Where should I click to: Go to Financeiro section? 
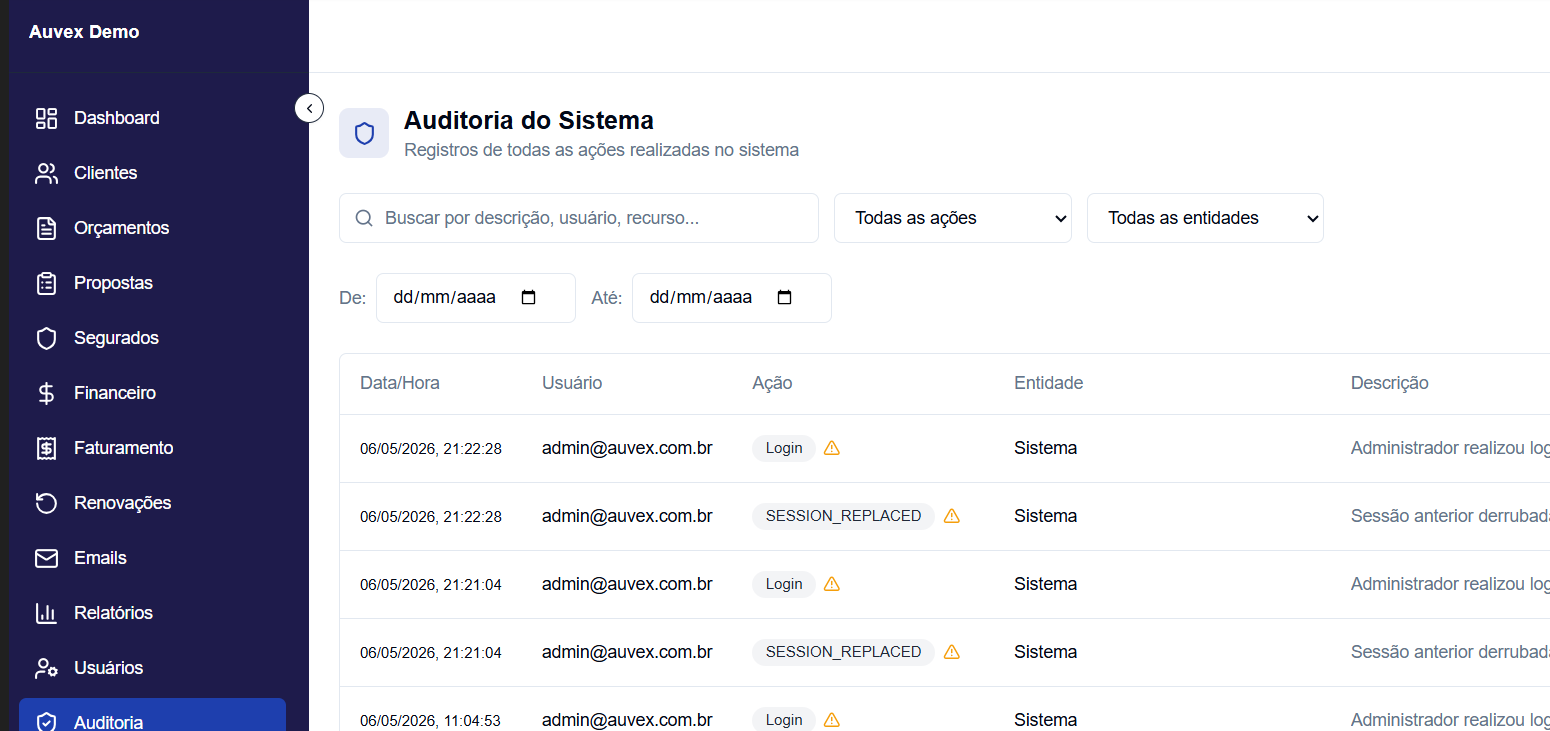click(152, 393)
